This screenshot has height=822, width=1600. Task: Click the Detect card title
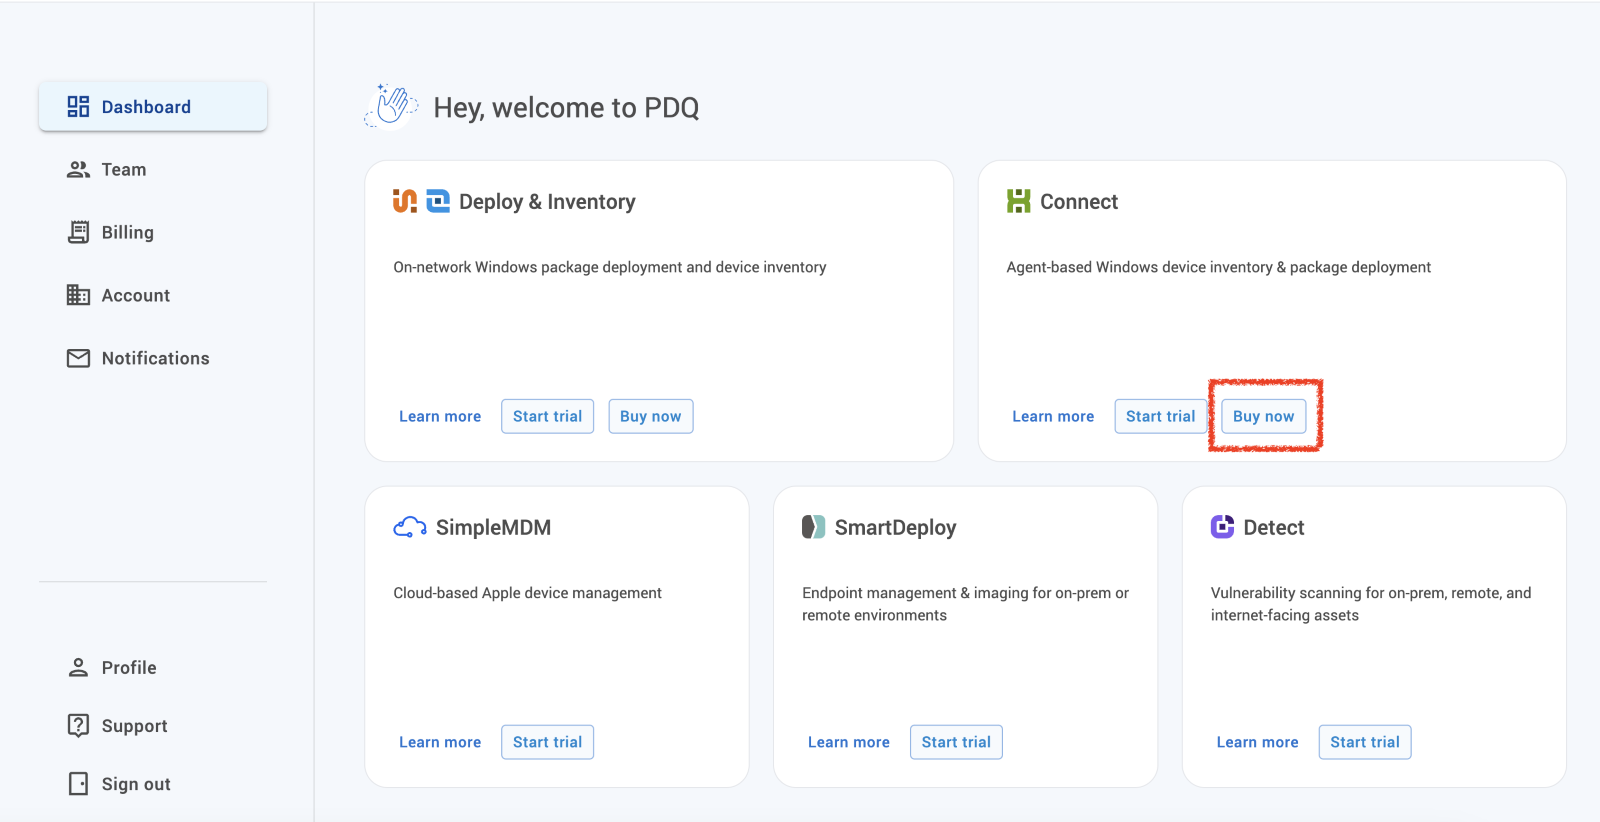point(1274,527)
